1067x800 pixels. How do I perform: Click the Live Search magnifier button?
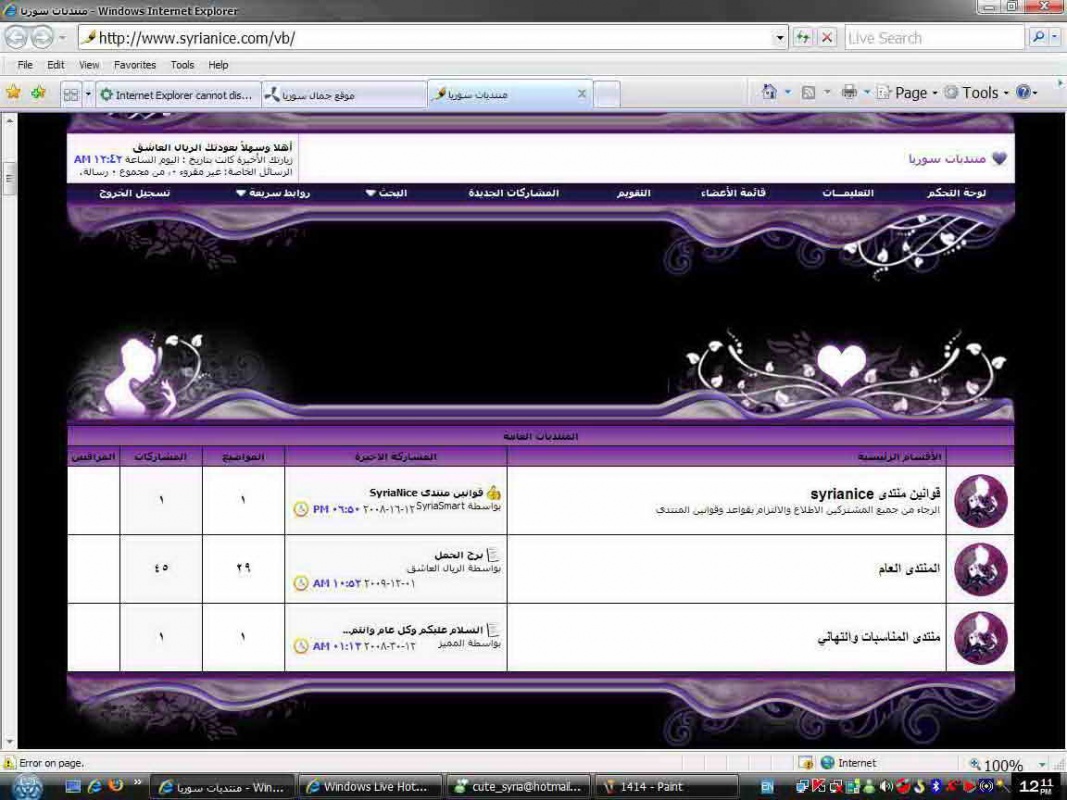pyautogui.click(x=1038, y=38)
